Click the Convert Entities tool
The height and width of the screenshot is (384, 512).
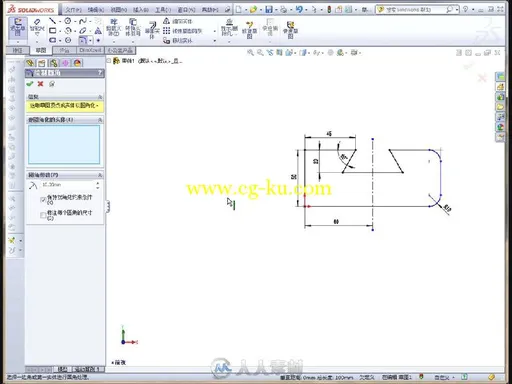coord(132,28)
